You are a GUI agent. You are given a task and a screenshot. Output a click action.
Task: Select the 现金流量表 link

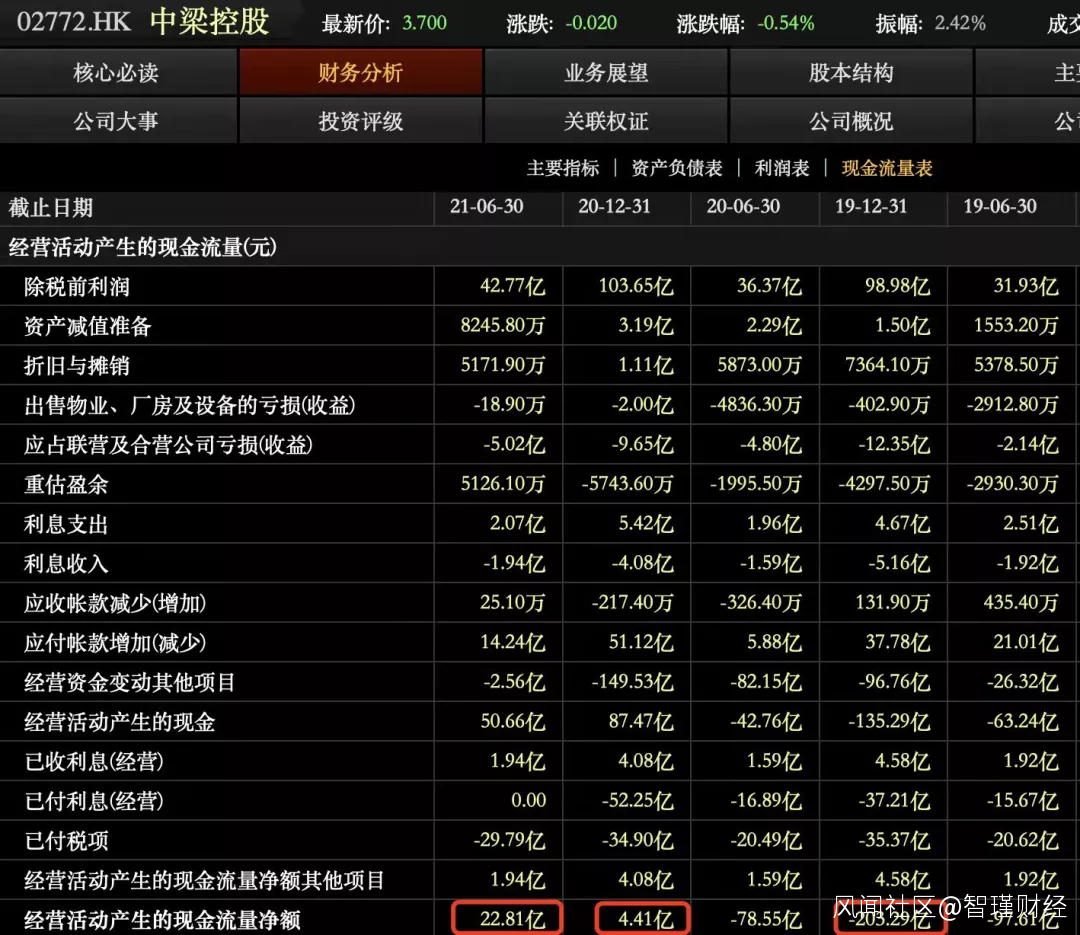tap(886, 168)
